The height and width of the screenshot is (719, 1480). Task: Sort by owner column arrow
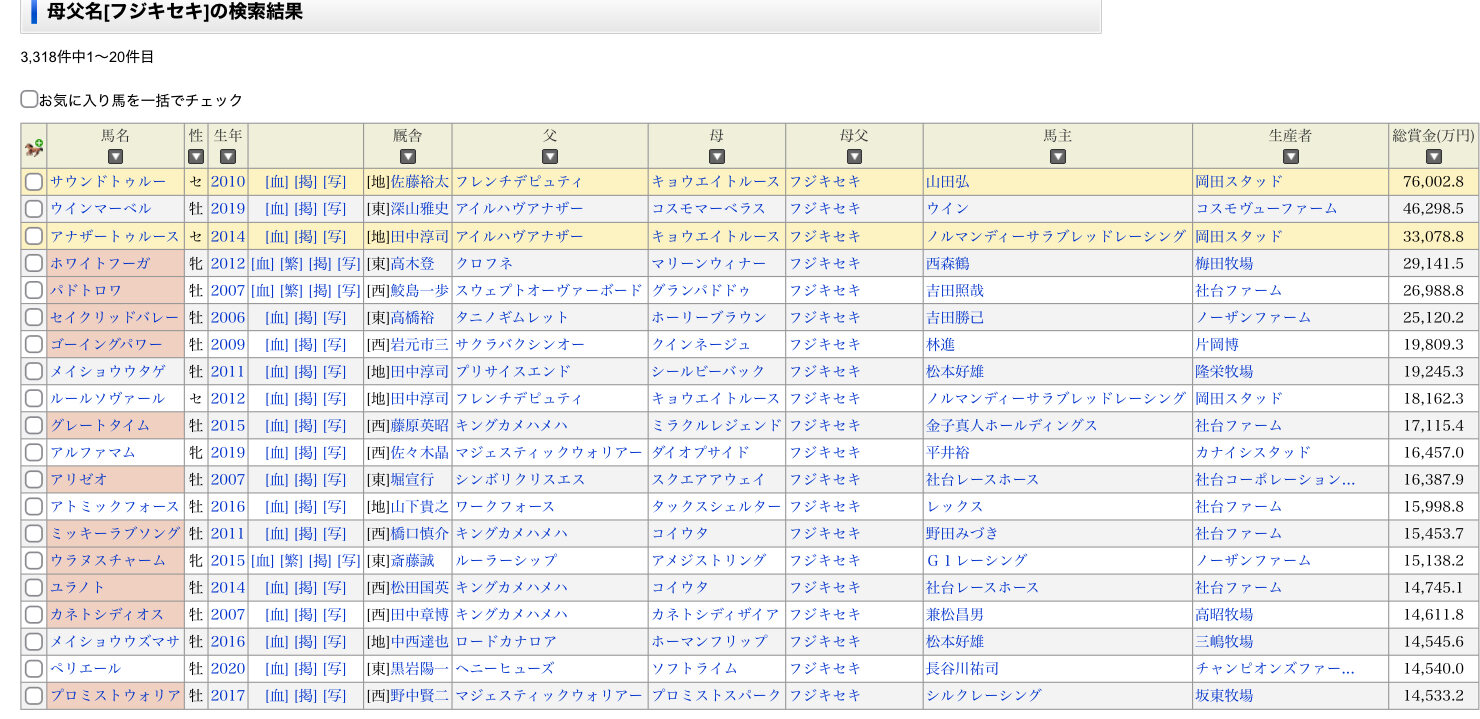tap(1058, 157)
